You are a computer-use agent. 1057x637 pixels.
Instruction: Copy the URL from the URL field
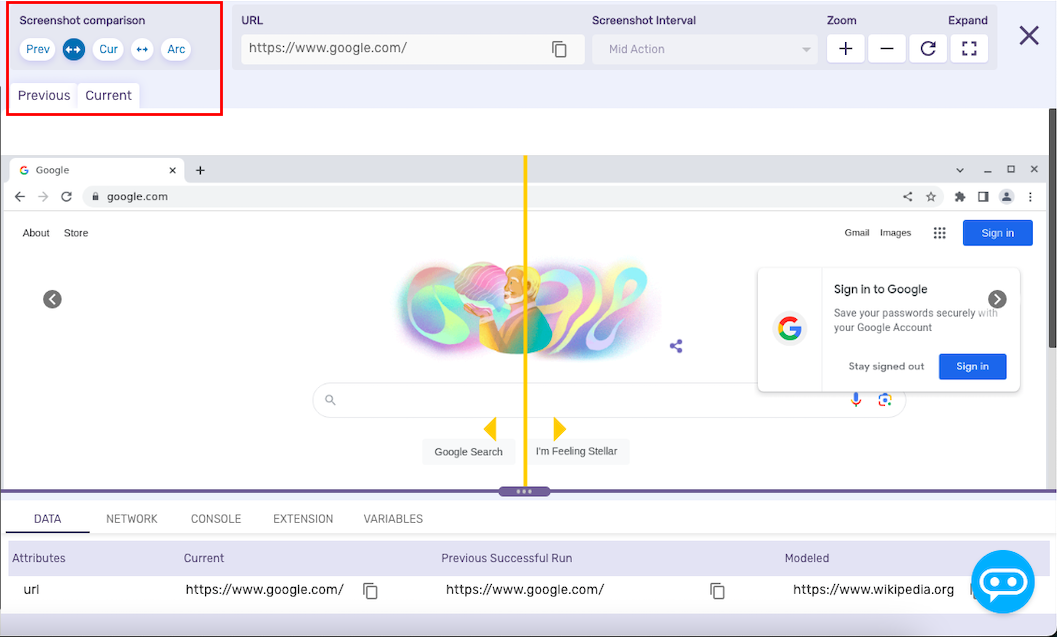559,49
